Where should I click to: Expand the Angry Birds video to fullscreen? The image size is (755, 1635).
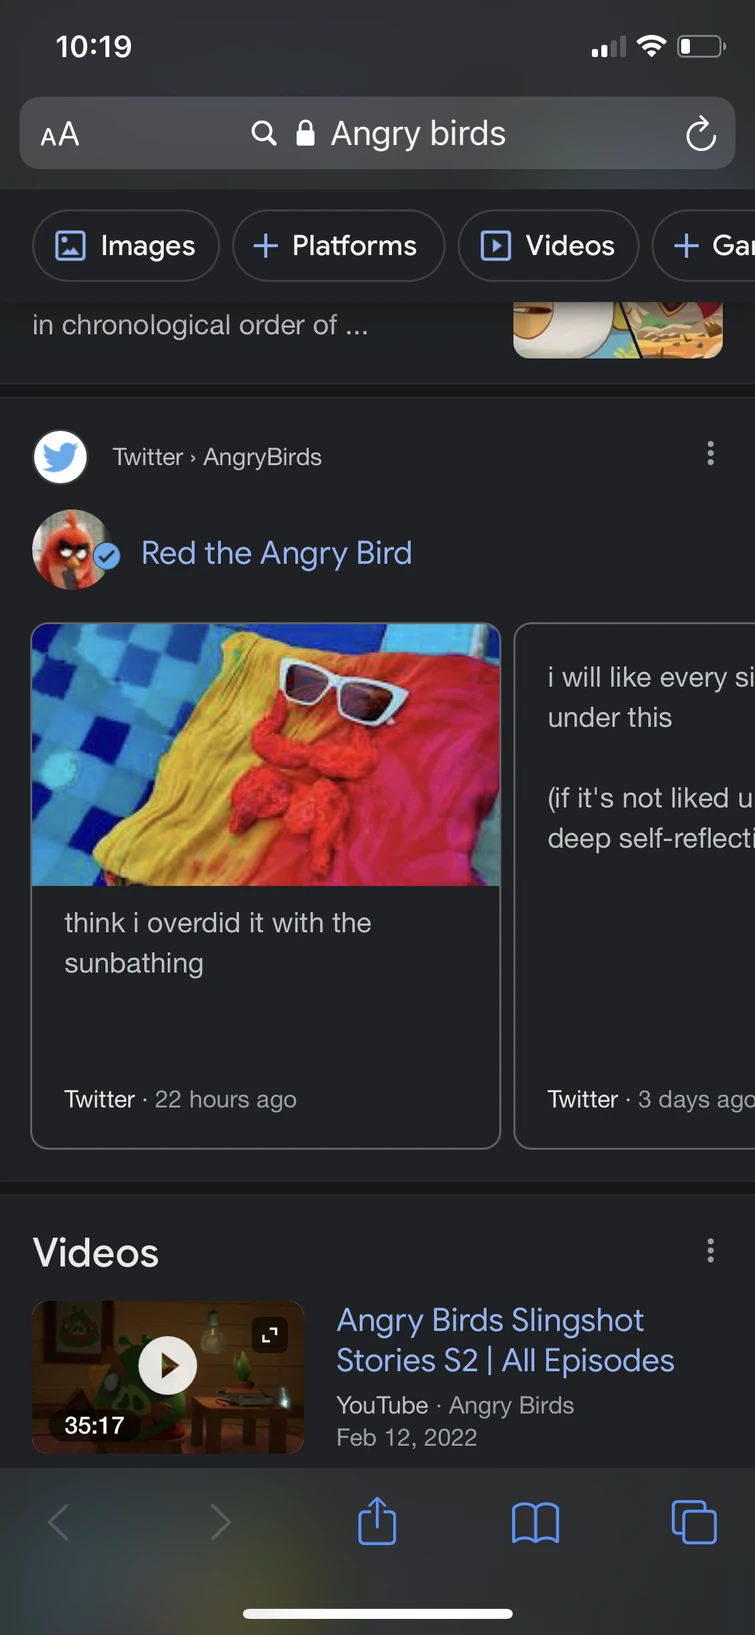point(269,1334)
